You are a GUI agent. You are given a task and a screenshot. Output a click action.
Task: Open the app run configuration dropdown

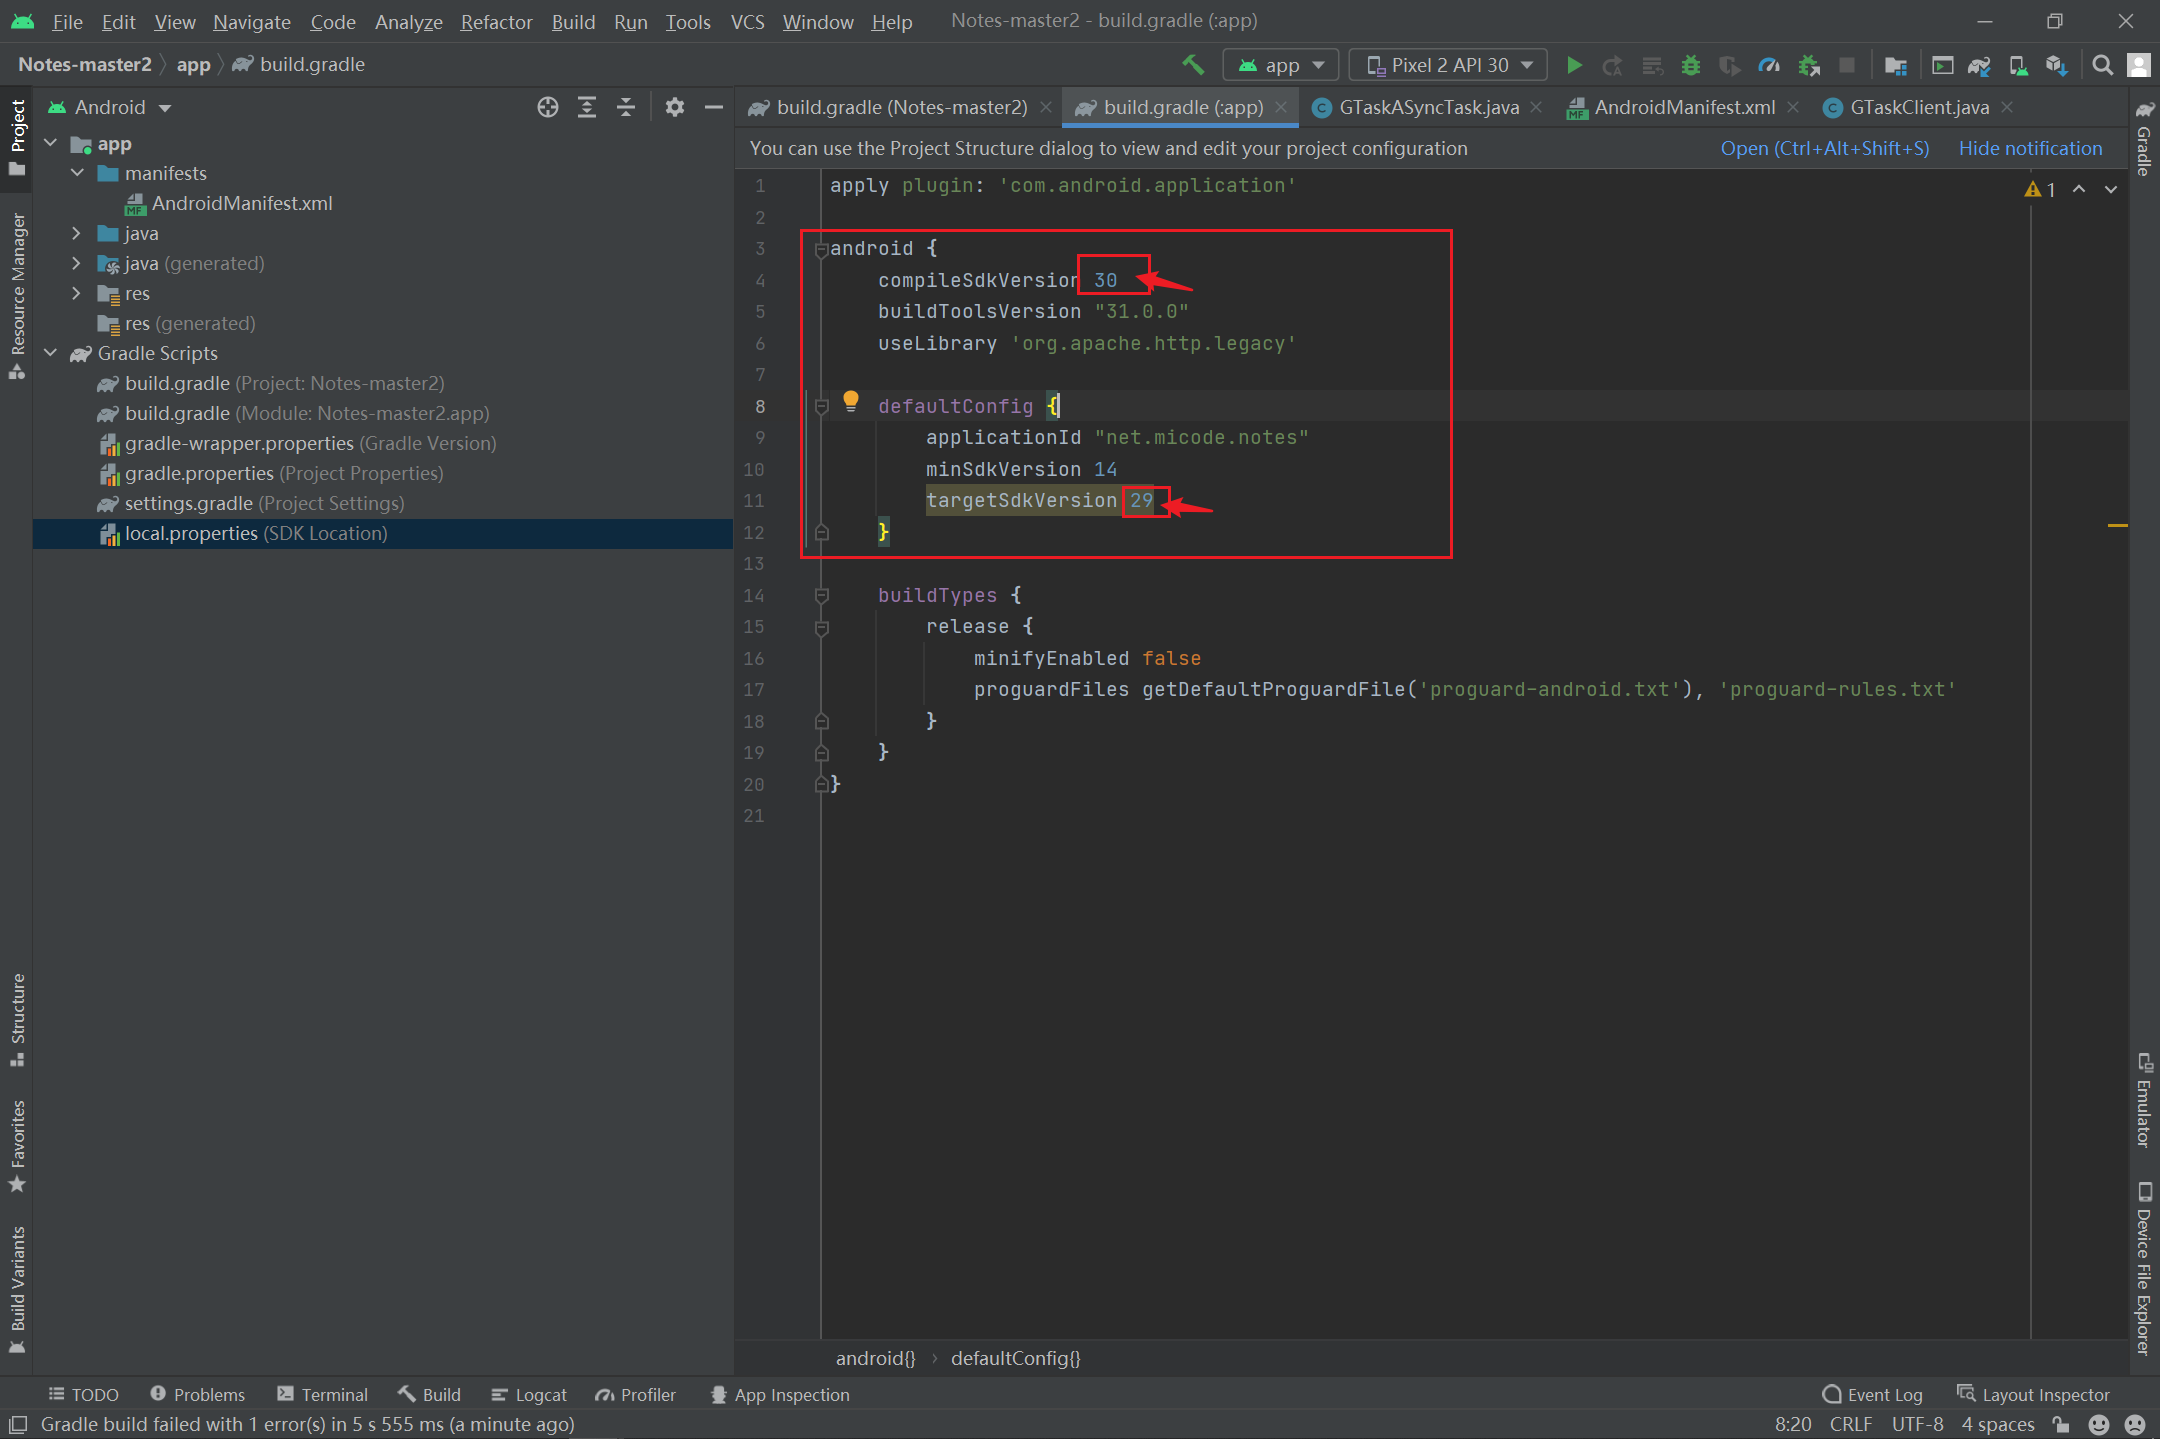pos(1281,65)
